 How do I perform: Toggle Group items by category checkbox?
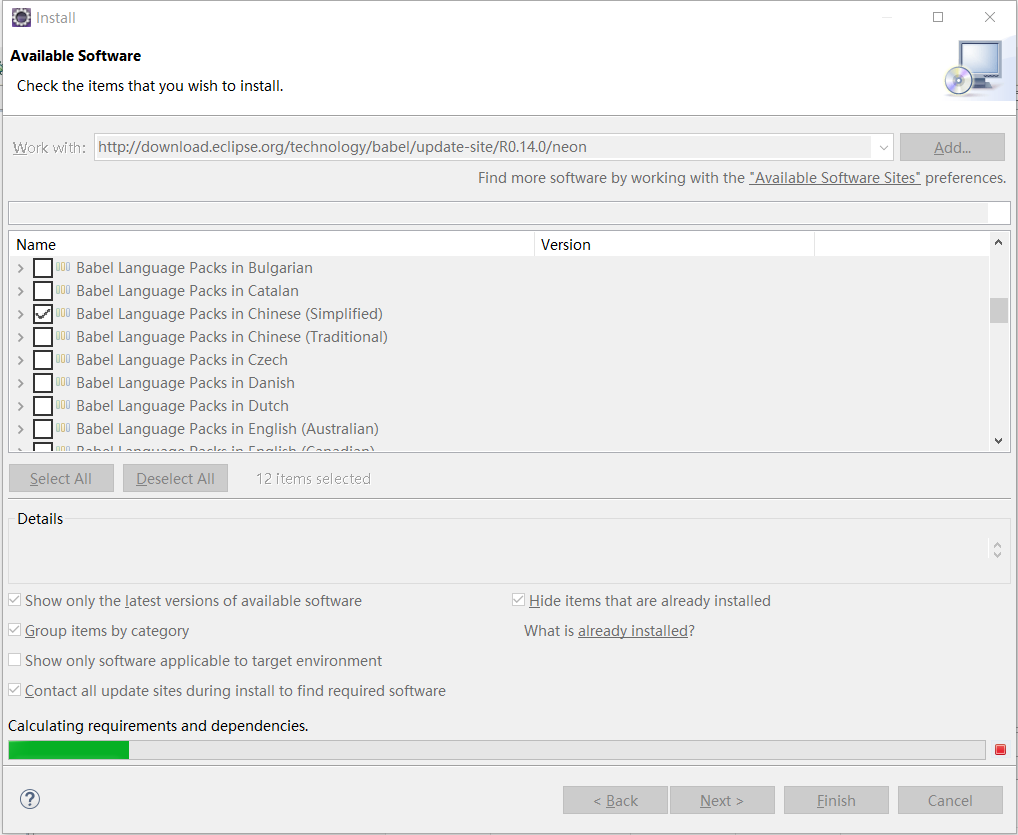15,630
